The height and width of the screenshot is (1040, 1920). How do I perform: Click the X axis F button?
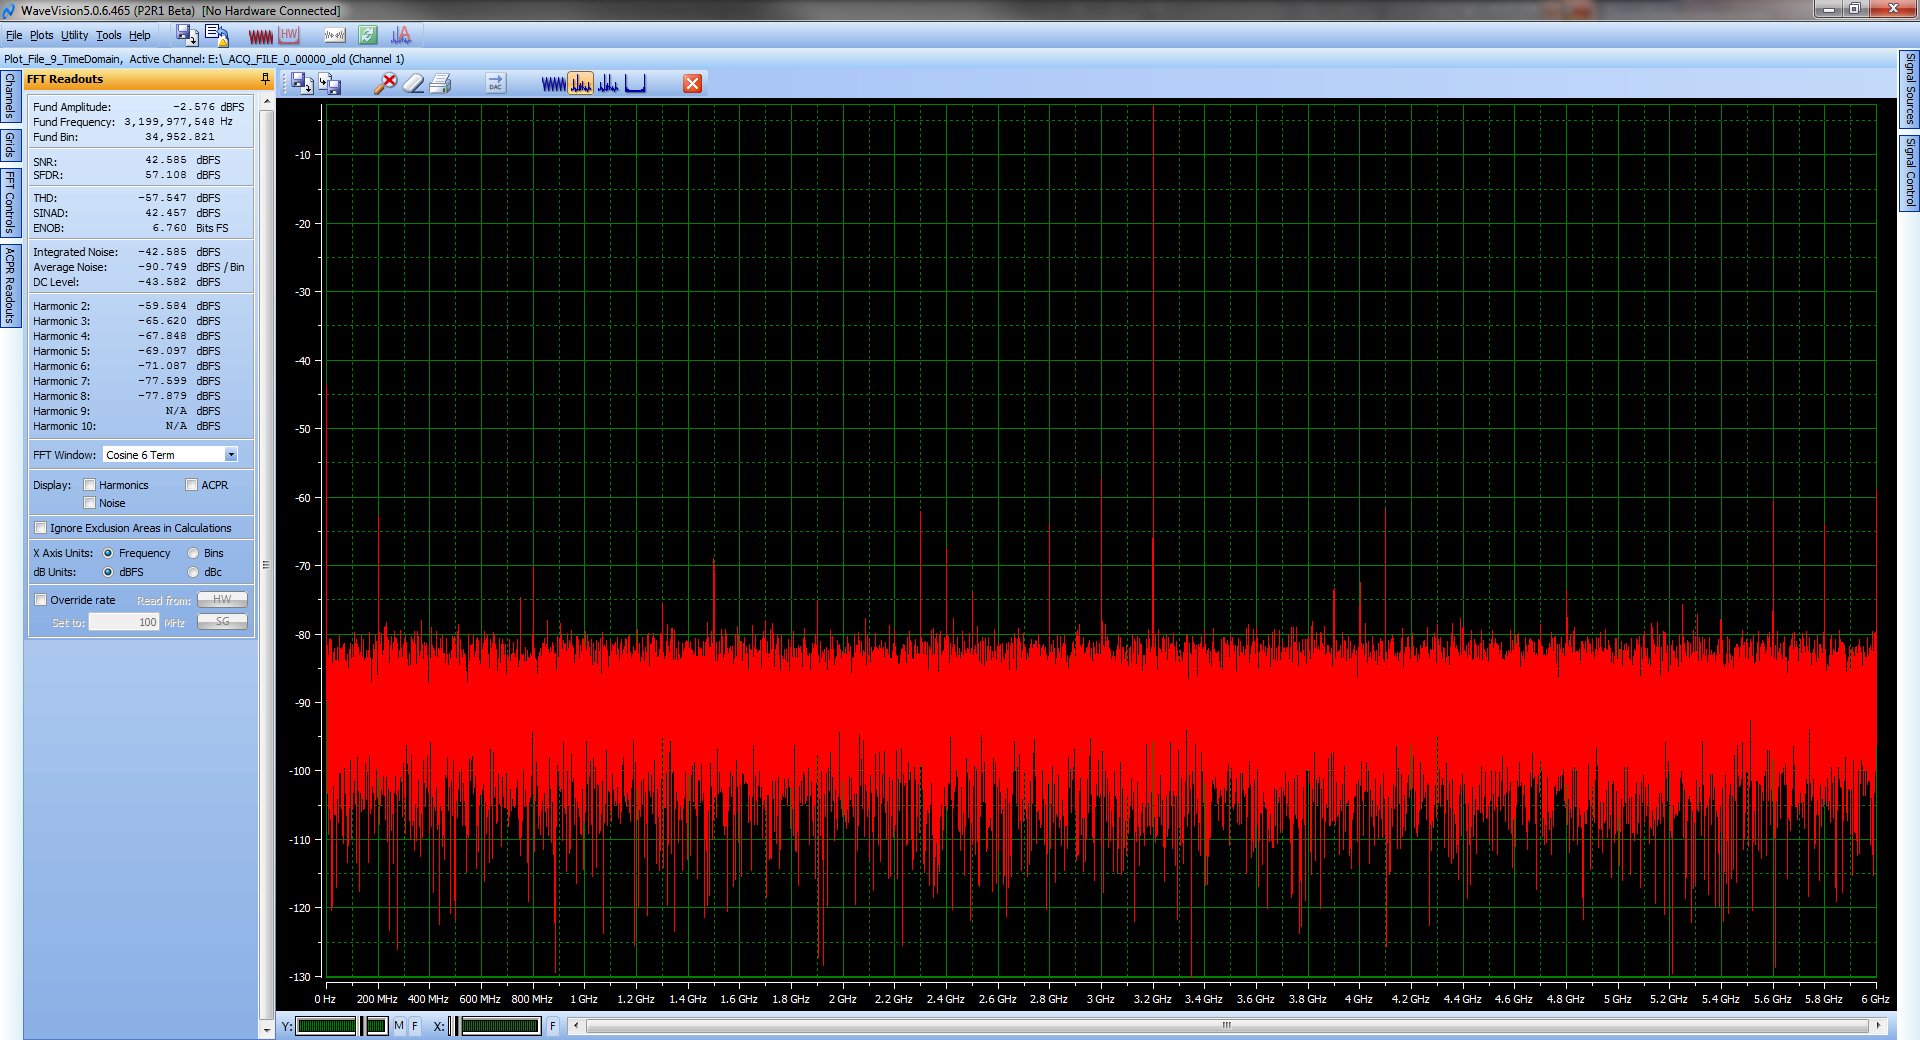[x=552, y=1026]
